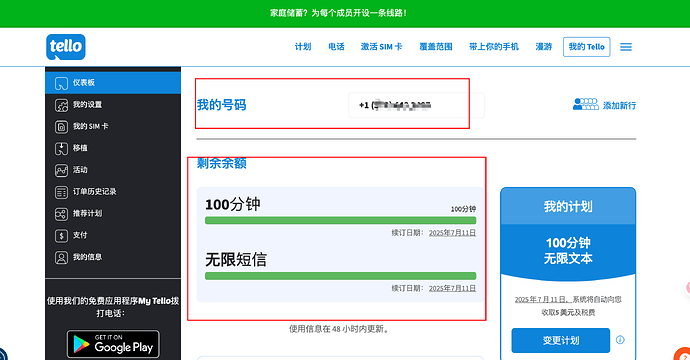This screenshot has height=360, width=690.
Task: Click the 我的 Tello button
Action: click(x=587, y=47)
